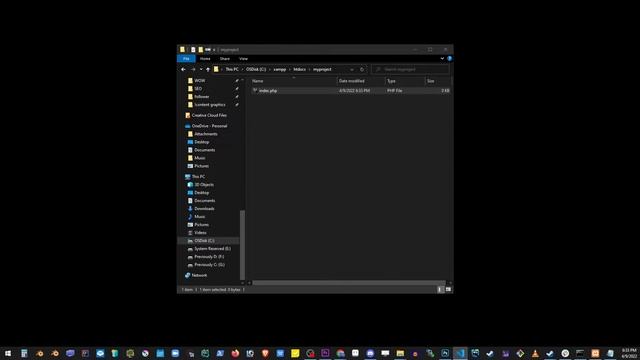Open the blue Help icon
Image resolution: width=640 pixels, height=360 pixels.
449,59
